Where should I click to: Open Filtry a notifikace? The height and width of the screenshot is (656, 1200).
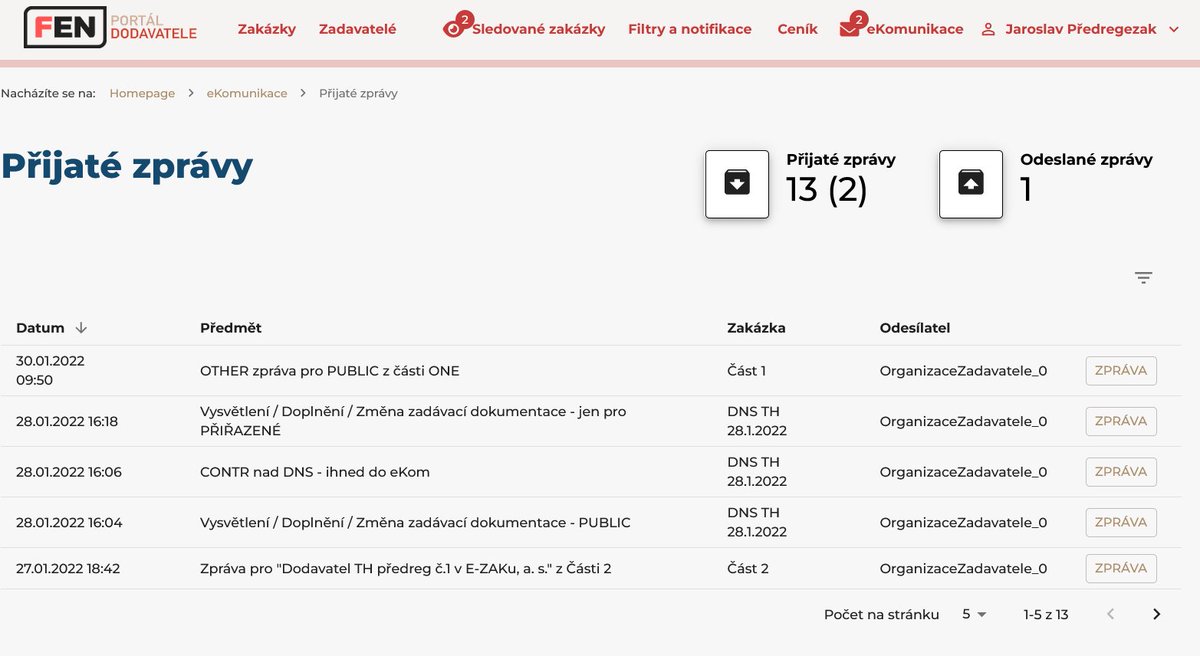pyautogui.click(x=690, y=29)
